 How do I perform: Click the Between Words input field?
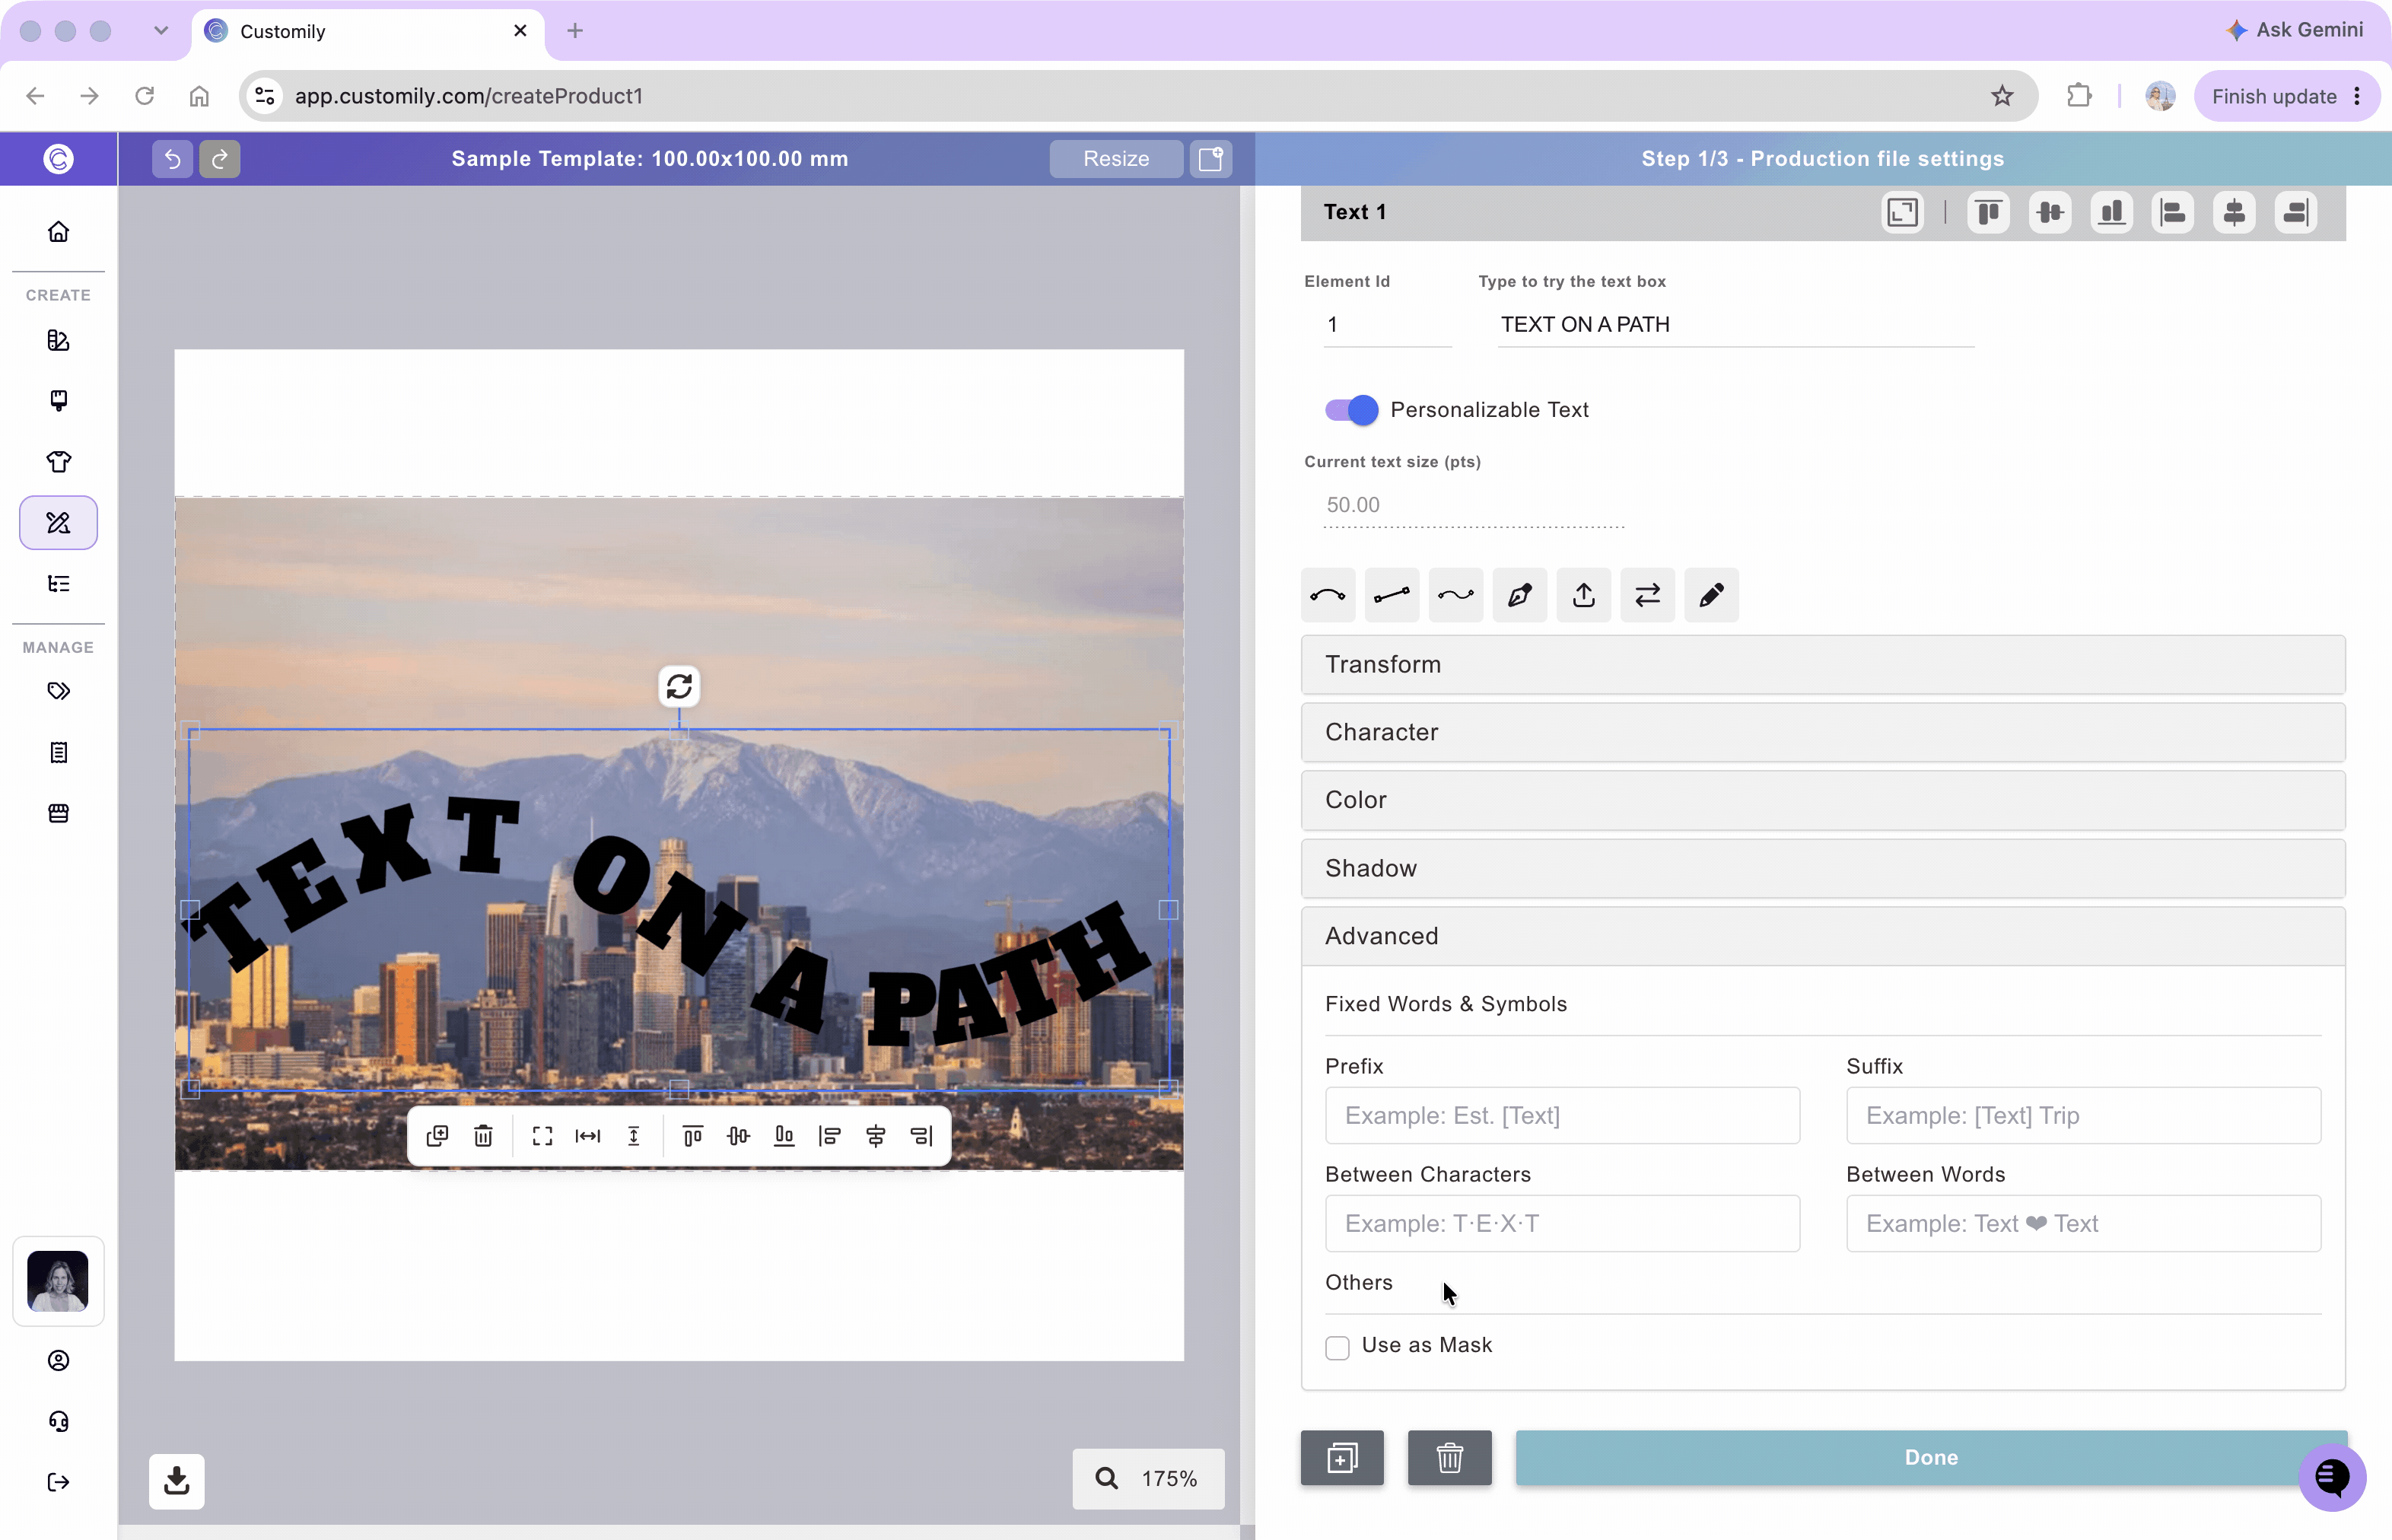click(2083, 1223)
